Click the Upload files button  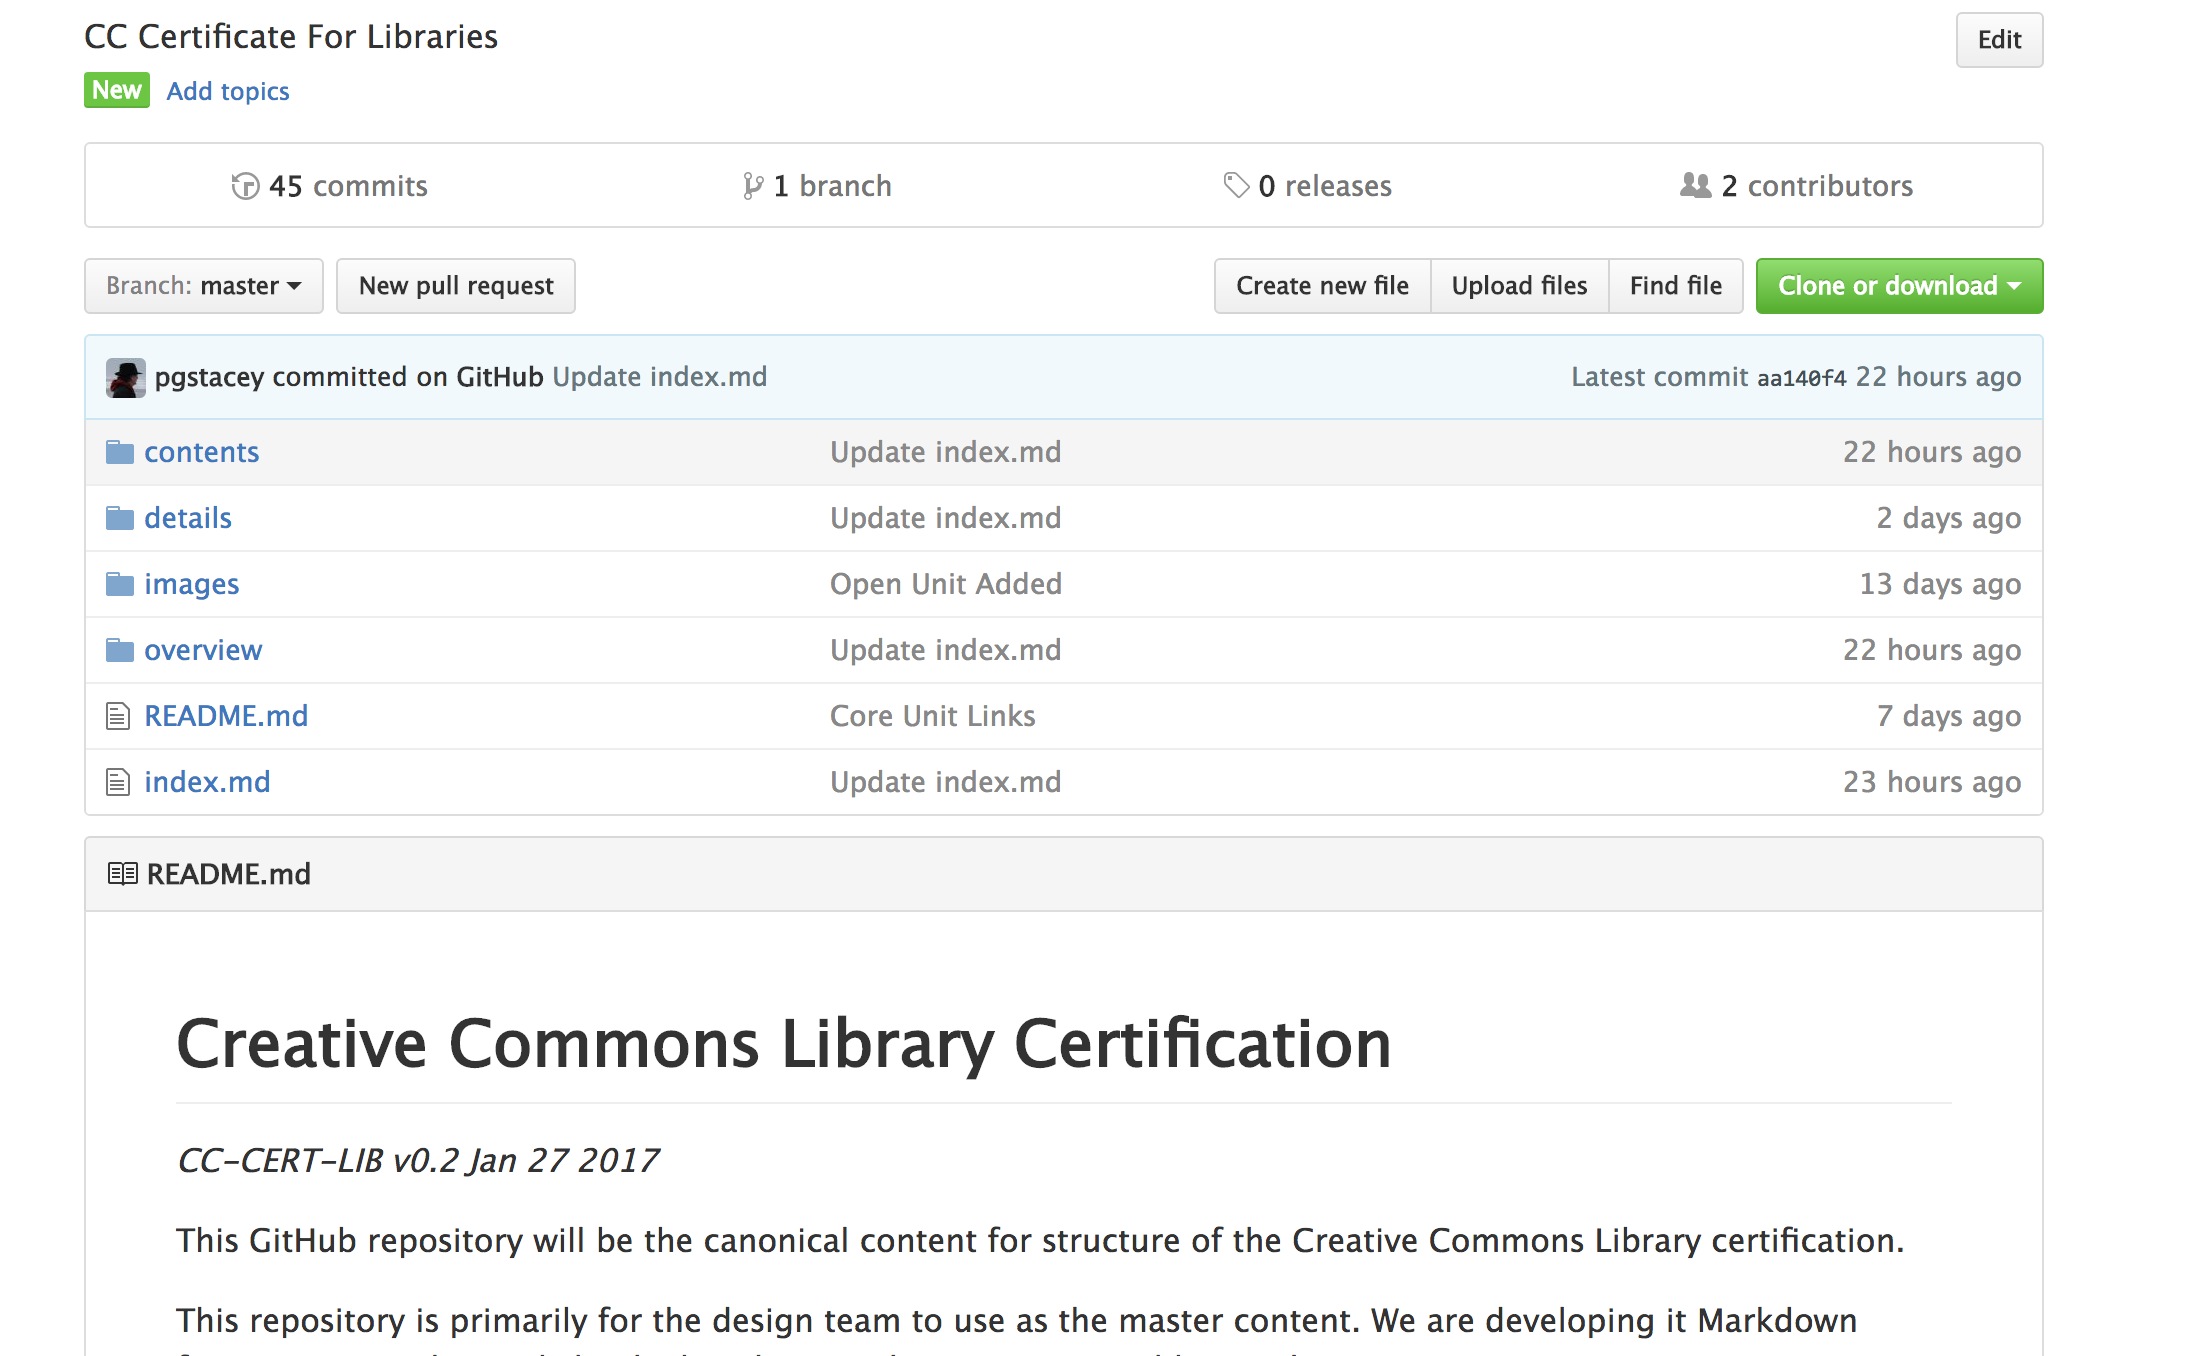pos(1519,286)
